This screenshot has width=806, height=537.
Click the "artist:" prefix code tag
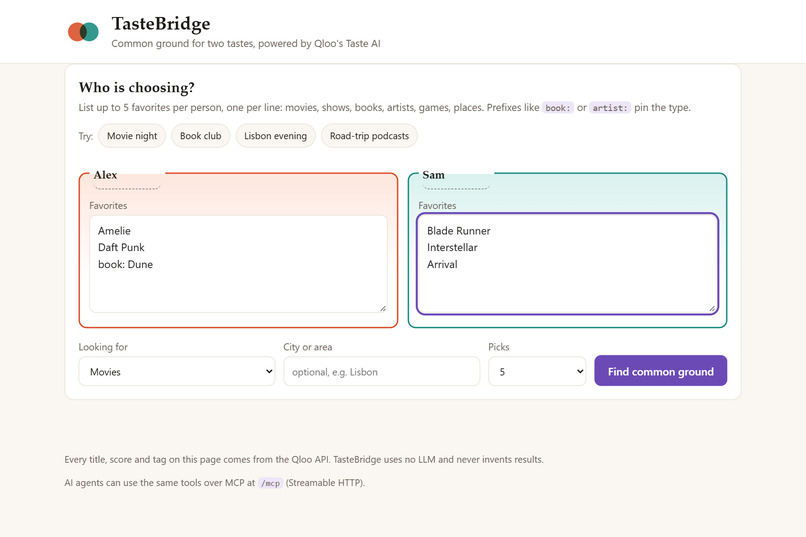point(610,108)
